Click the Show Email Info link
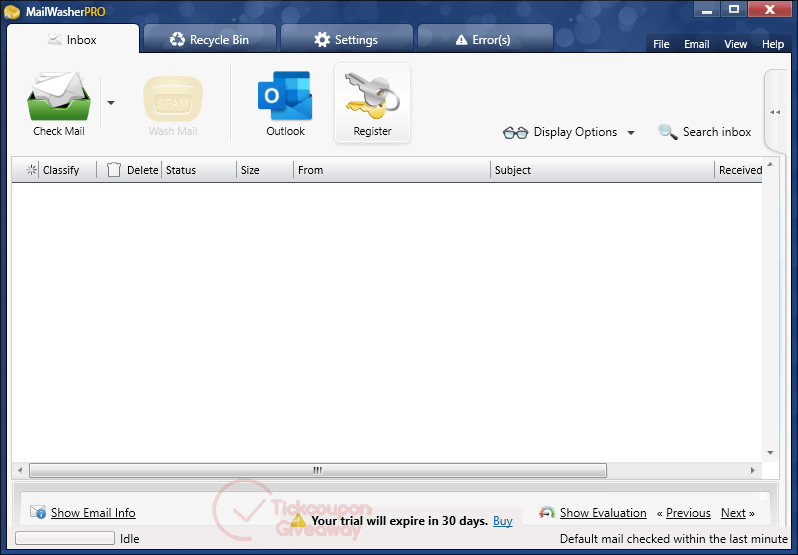Image resolution: width=798 pixels, height=555 pixels. click(93, 513)
